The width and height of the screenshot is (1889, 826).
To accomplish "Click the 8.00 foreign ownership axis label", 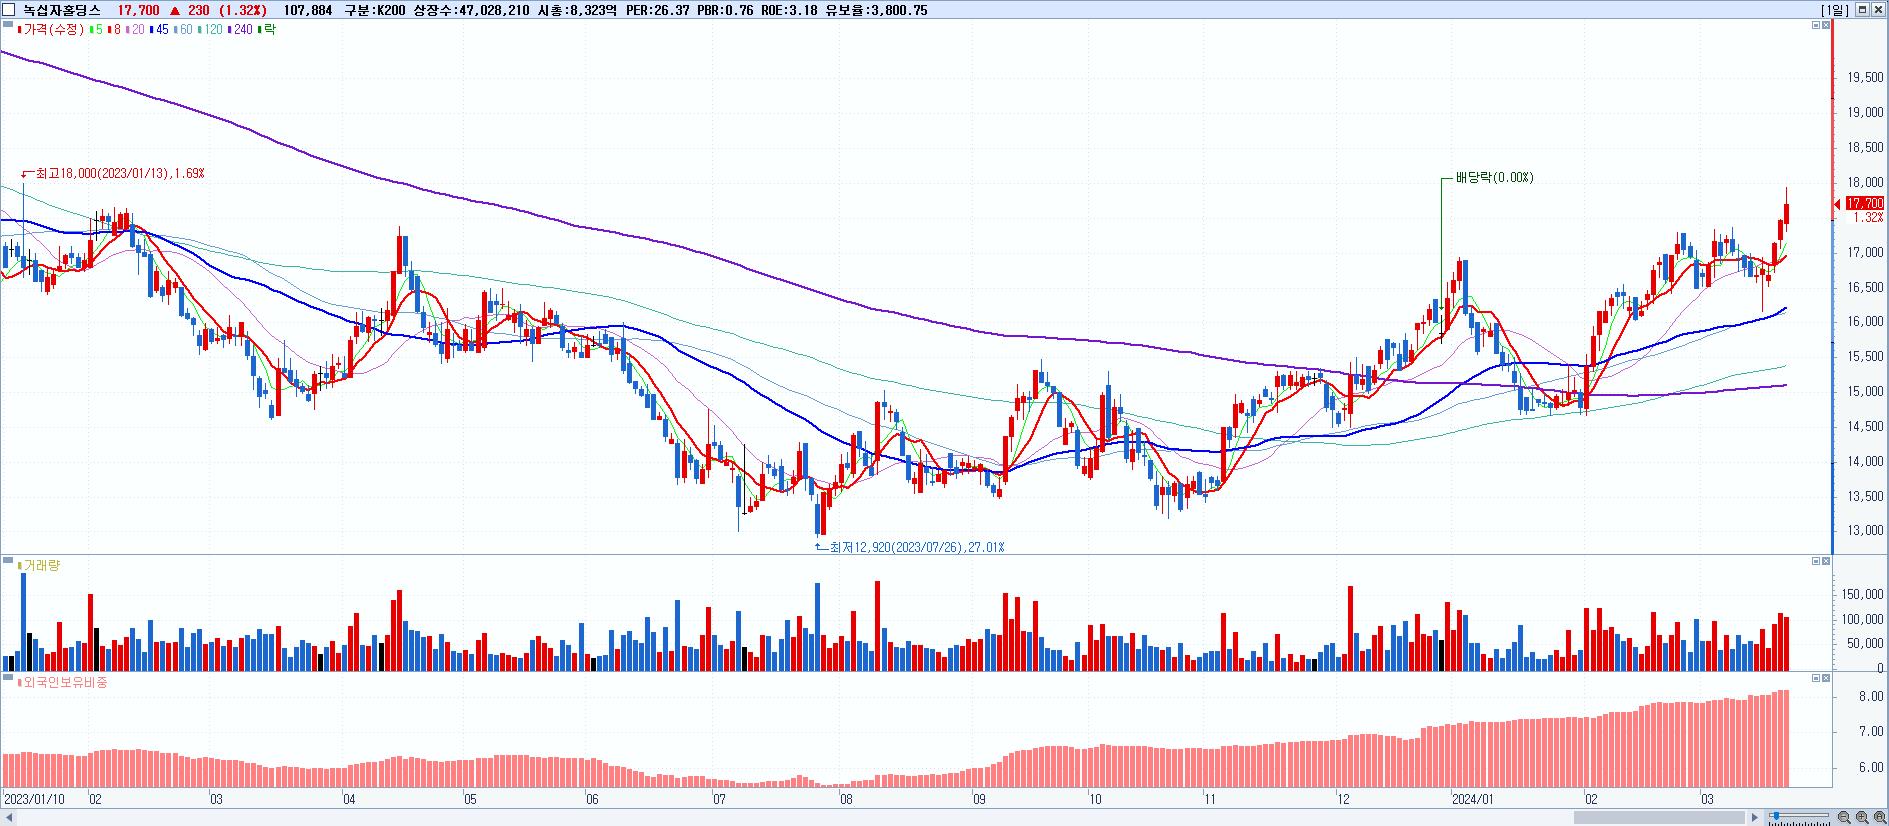I will click(x=1872, y=696).
